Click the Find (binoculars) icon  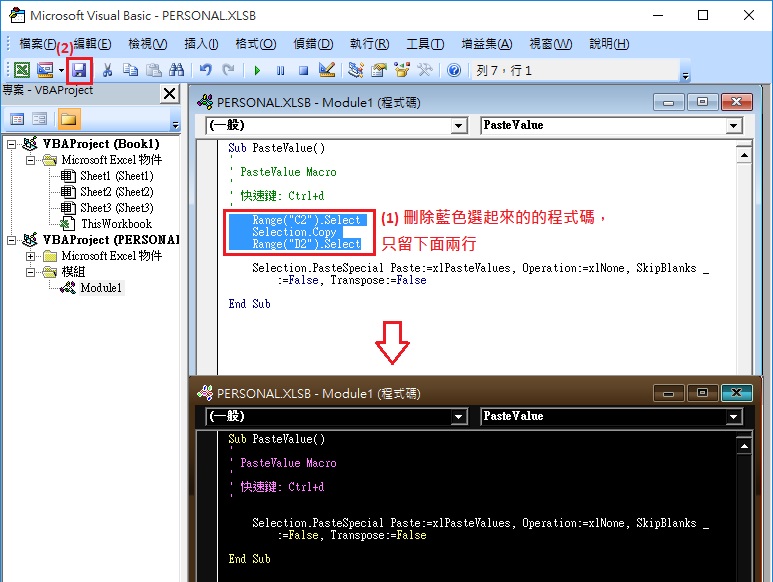[176, 70]
